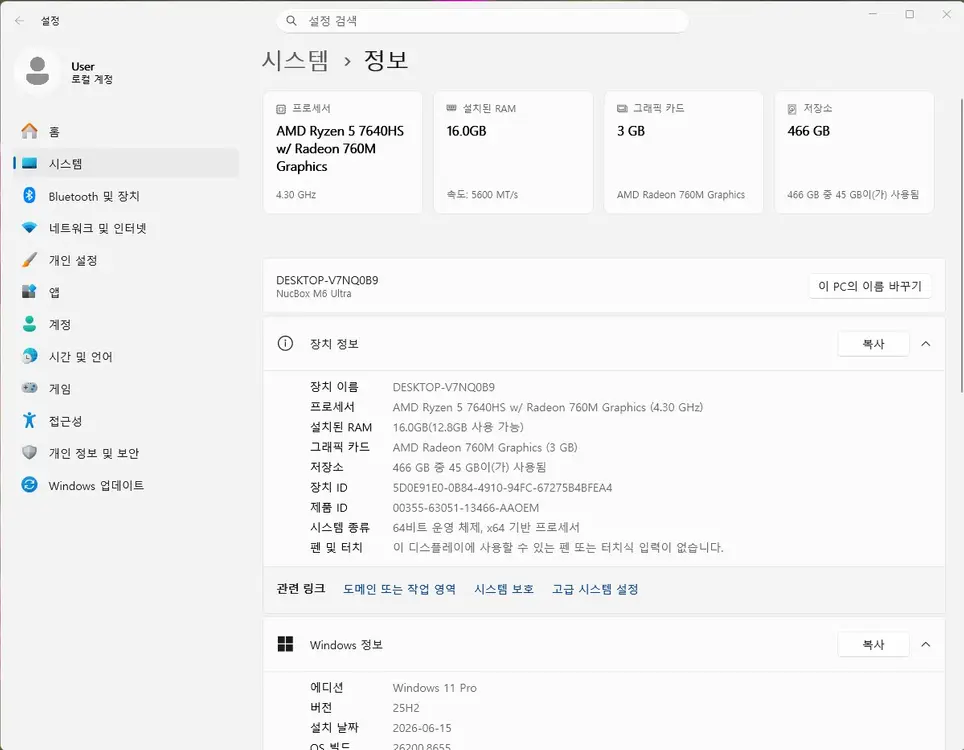
Task: Click the 접근성 figure icon
Action: tap(29, 420)
